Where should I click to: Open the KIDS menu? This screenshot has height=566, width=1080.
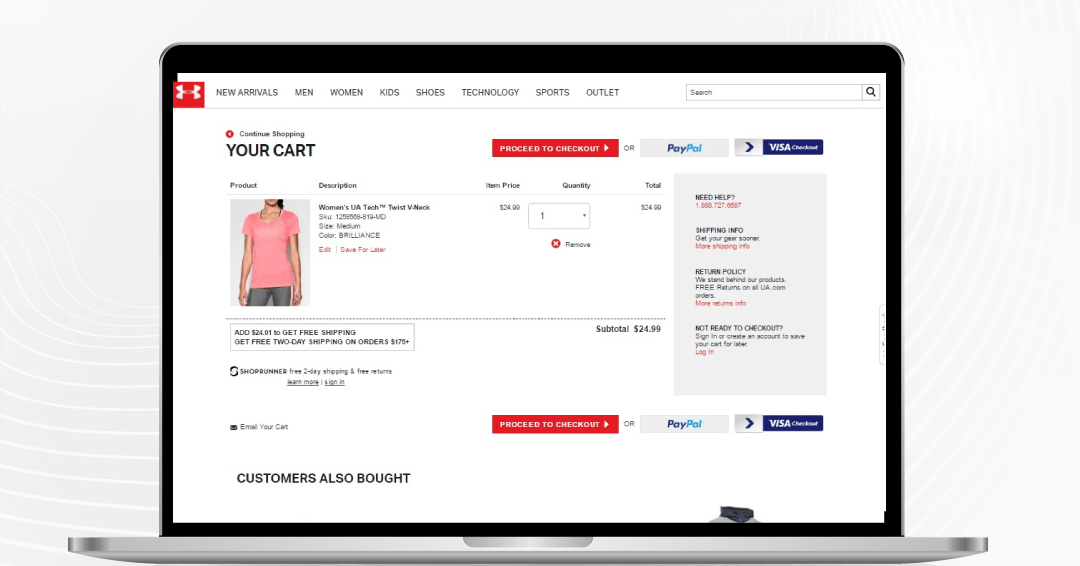(x=389, y=92)
